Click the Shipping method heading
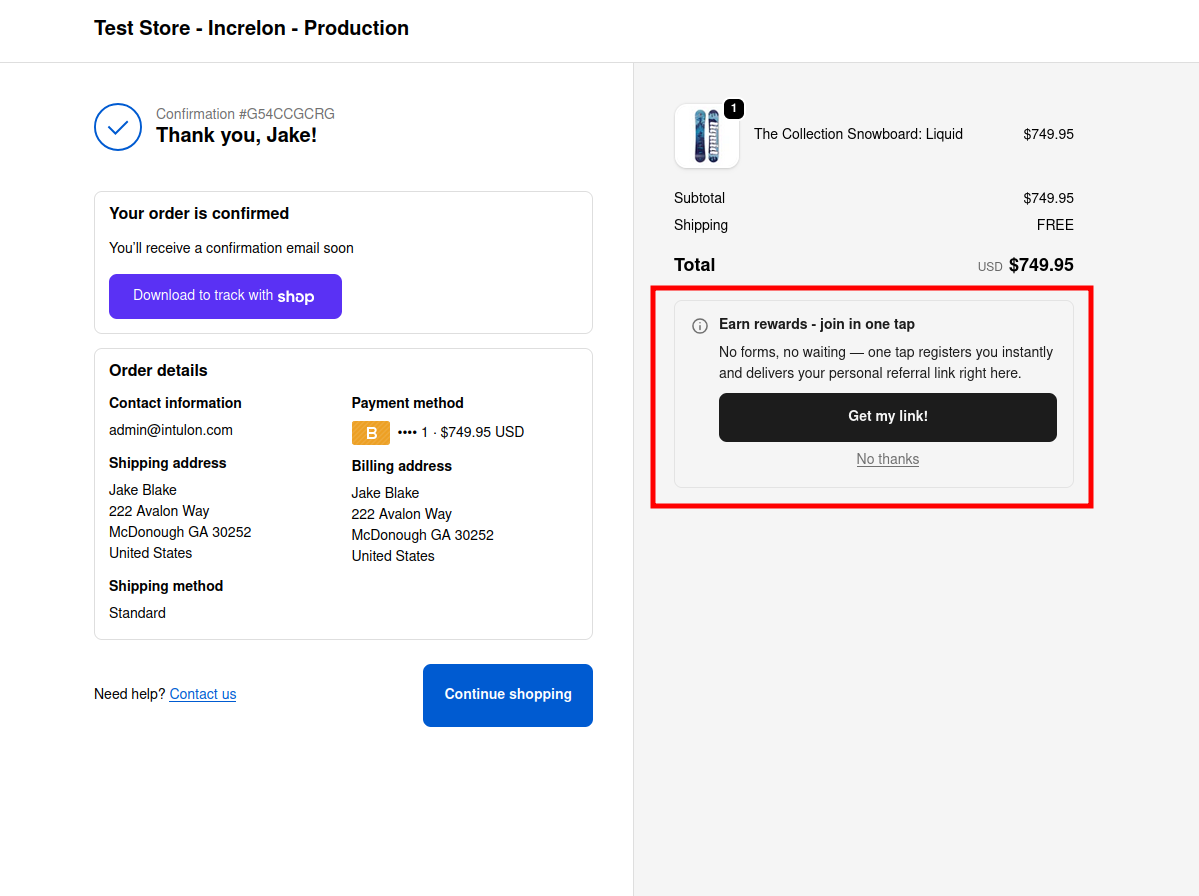This screenshot has width=1199, height=896. (166, 586)
